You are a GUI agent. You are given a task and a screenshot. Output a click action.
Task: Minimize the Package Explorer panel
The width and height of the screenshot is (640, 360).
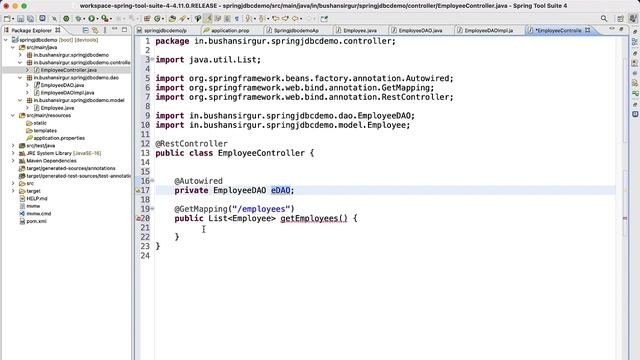(115, 29)
